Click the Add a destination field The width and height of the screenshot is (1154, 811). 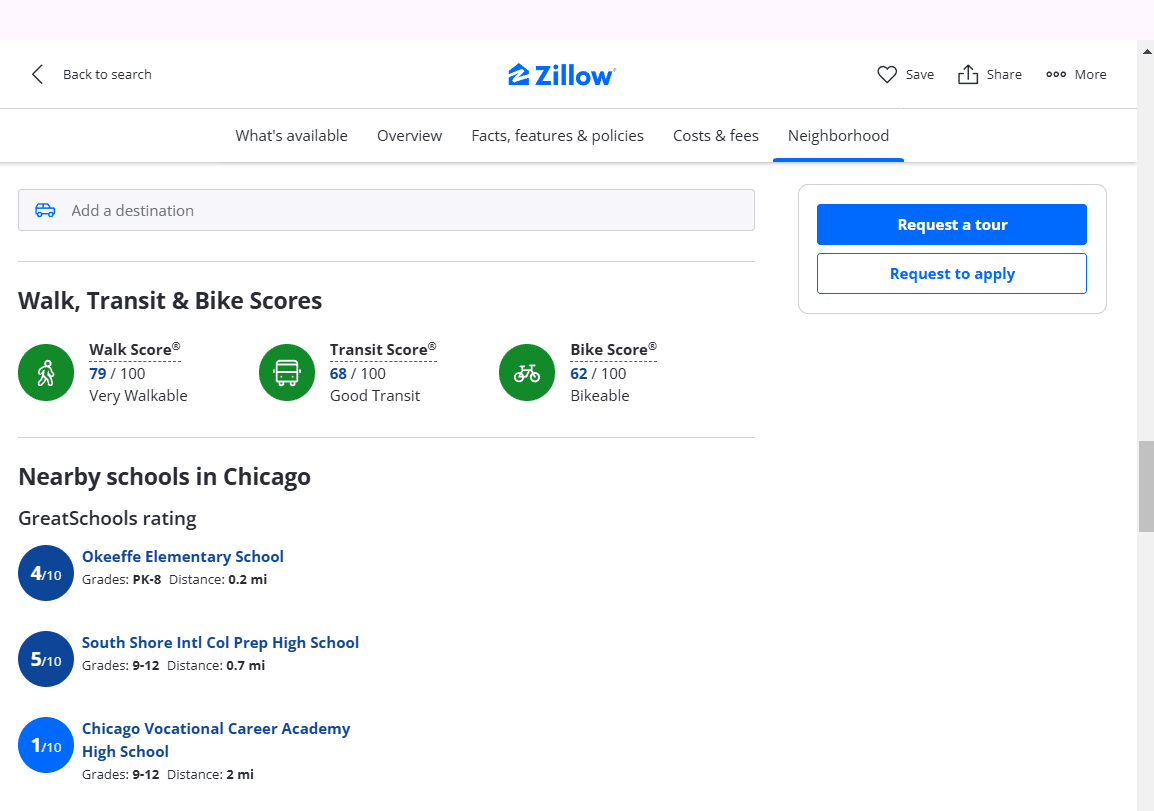[x=400, y=210]
